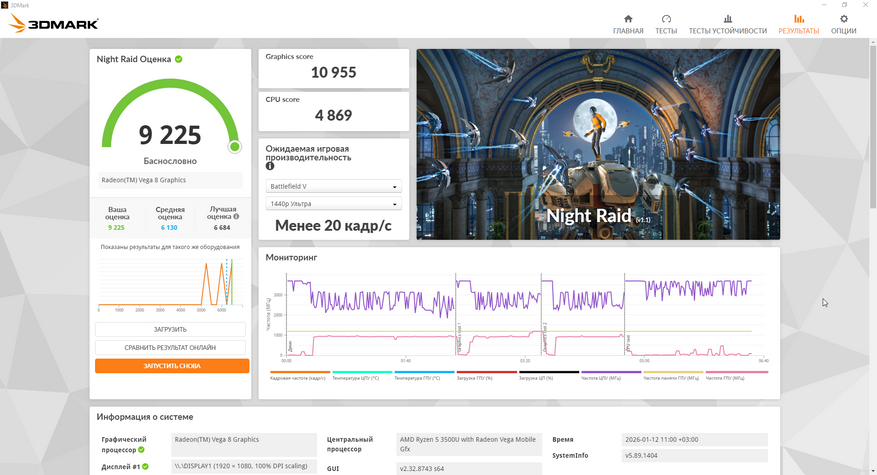
Task: Click the info icon next to Лучшая оценка
Action: (236, 217)
